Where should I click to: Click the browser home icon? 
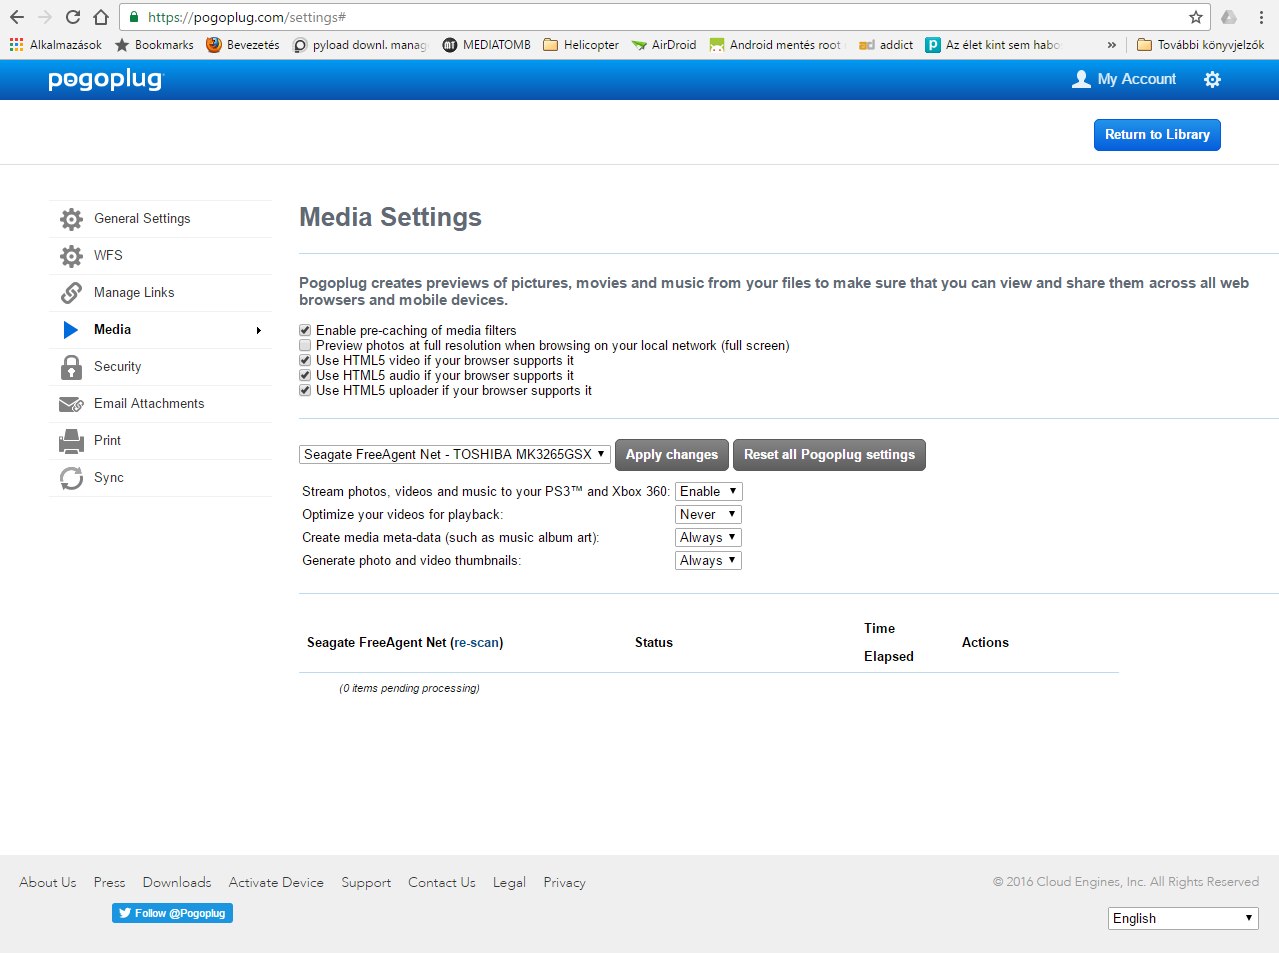[x=101, y=17]
